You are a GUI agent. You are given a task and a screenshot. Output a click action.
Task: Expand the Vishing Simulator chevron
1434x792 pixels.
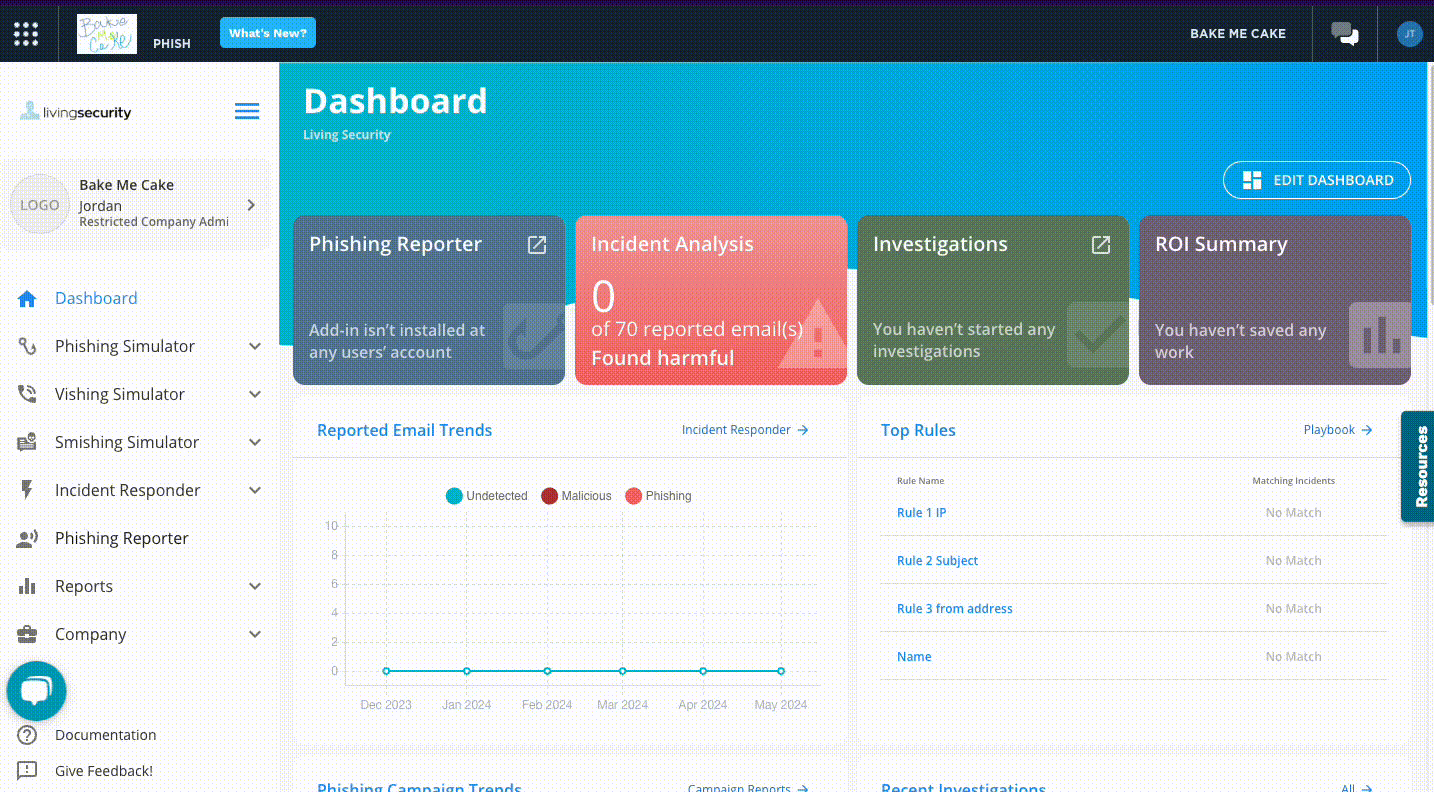255,394
